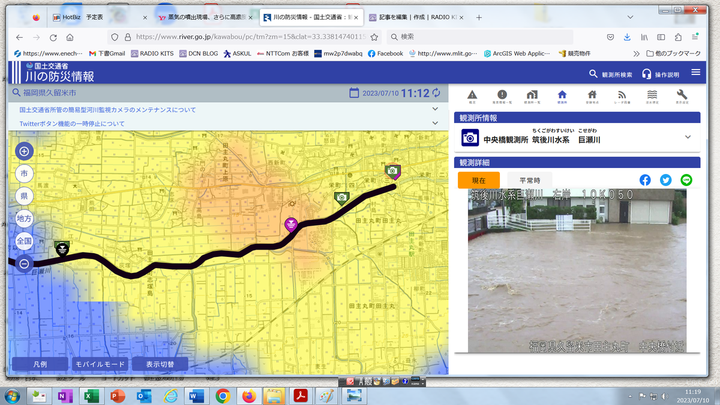
Task: Click the map zoom-out minus button
Action: pos(24,263)
